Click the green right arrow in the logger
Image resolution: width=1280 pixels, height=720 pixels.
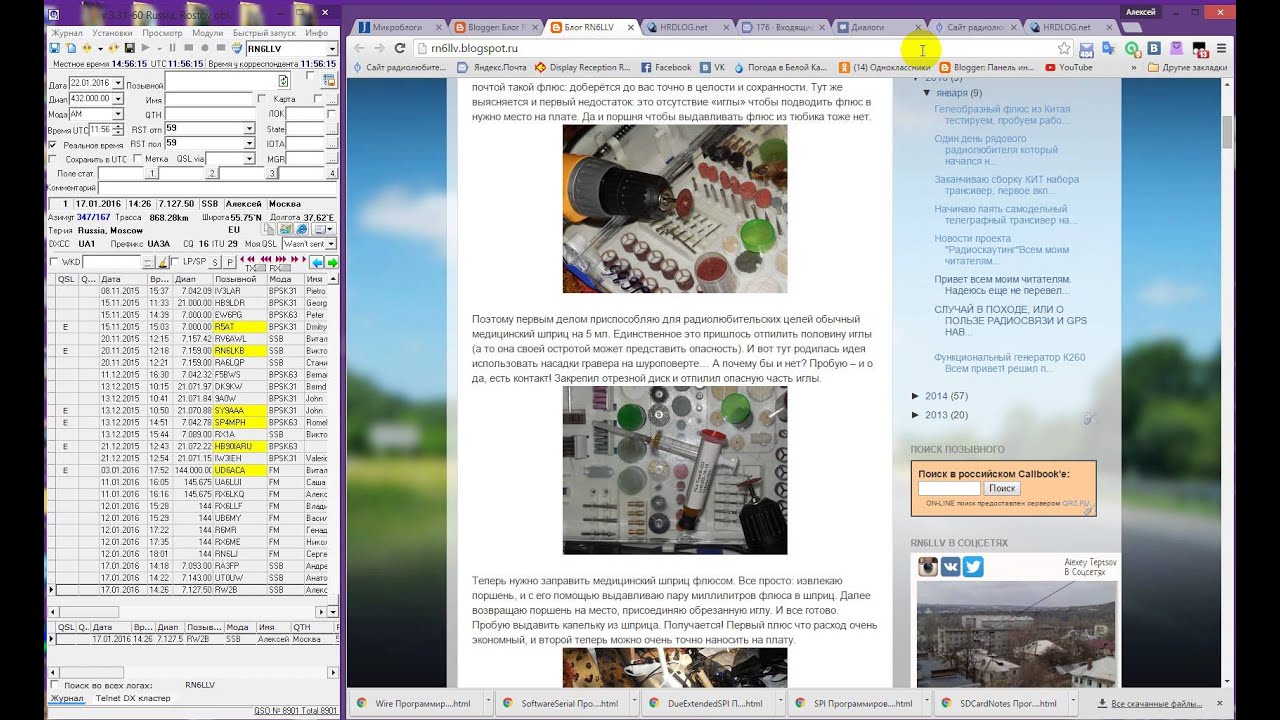pos(332,262)
